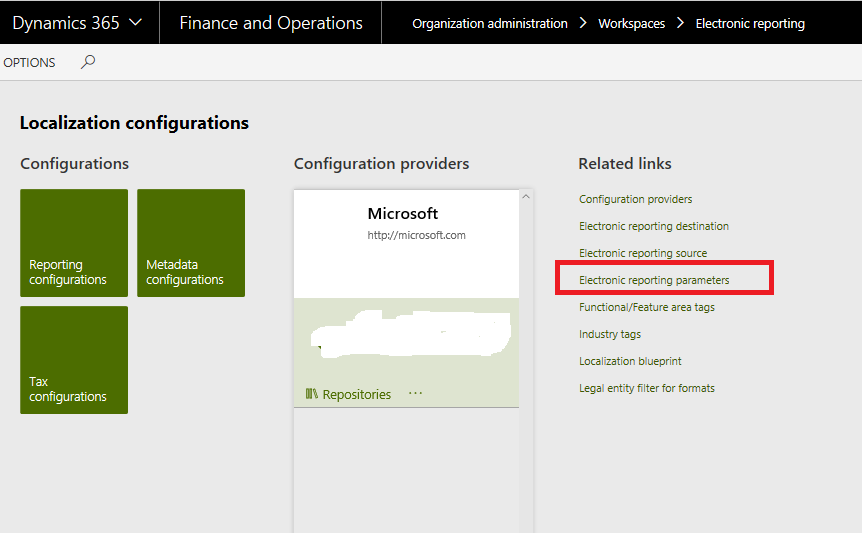Open the Tax configurations tile
This screenshot has height=533, width=867.
74,360
